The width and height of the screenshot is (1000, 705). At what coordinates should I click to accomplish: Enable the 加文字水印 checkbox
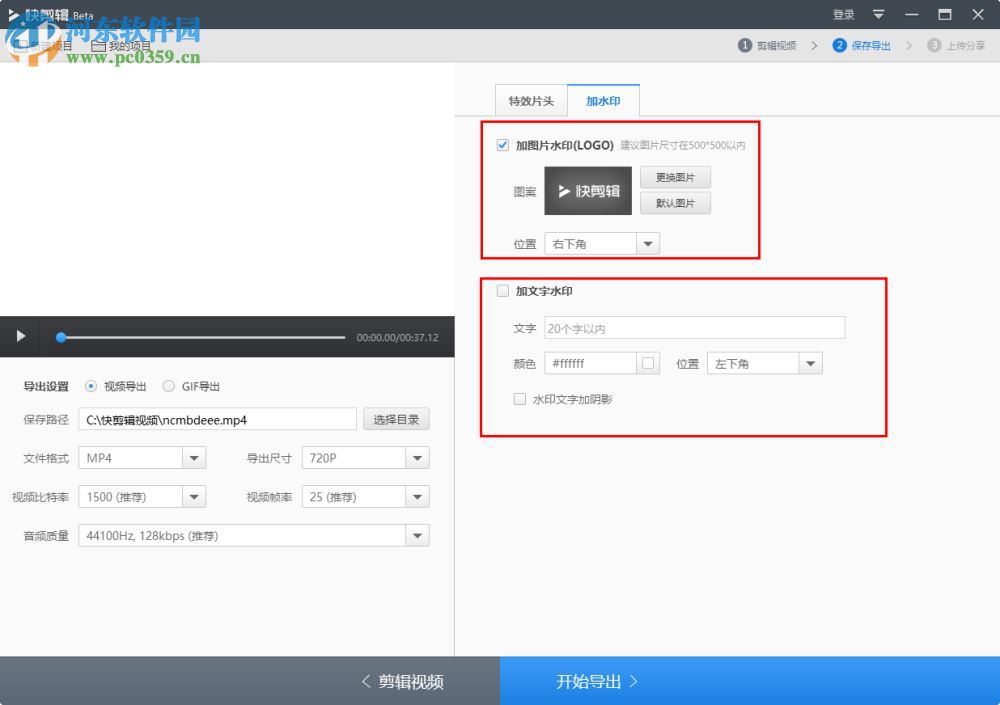tap(503, 291)
